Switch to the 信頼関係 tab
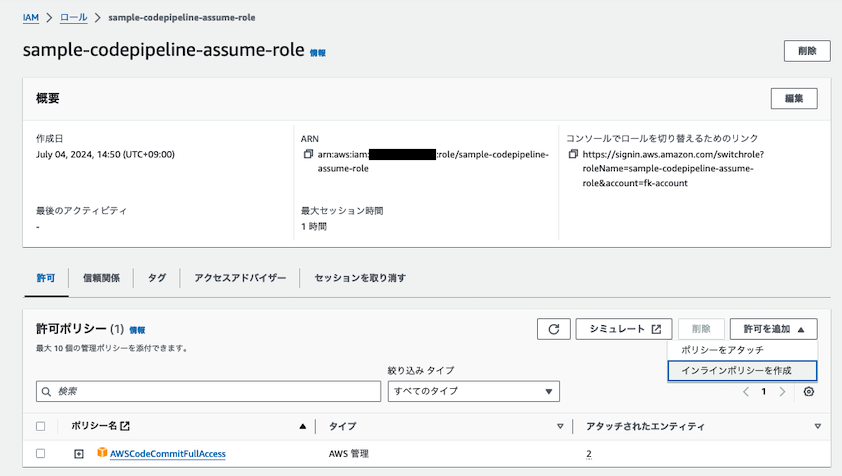The image size is (842, 476). (101, 277)
